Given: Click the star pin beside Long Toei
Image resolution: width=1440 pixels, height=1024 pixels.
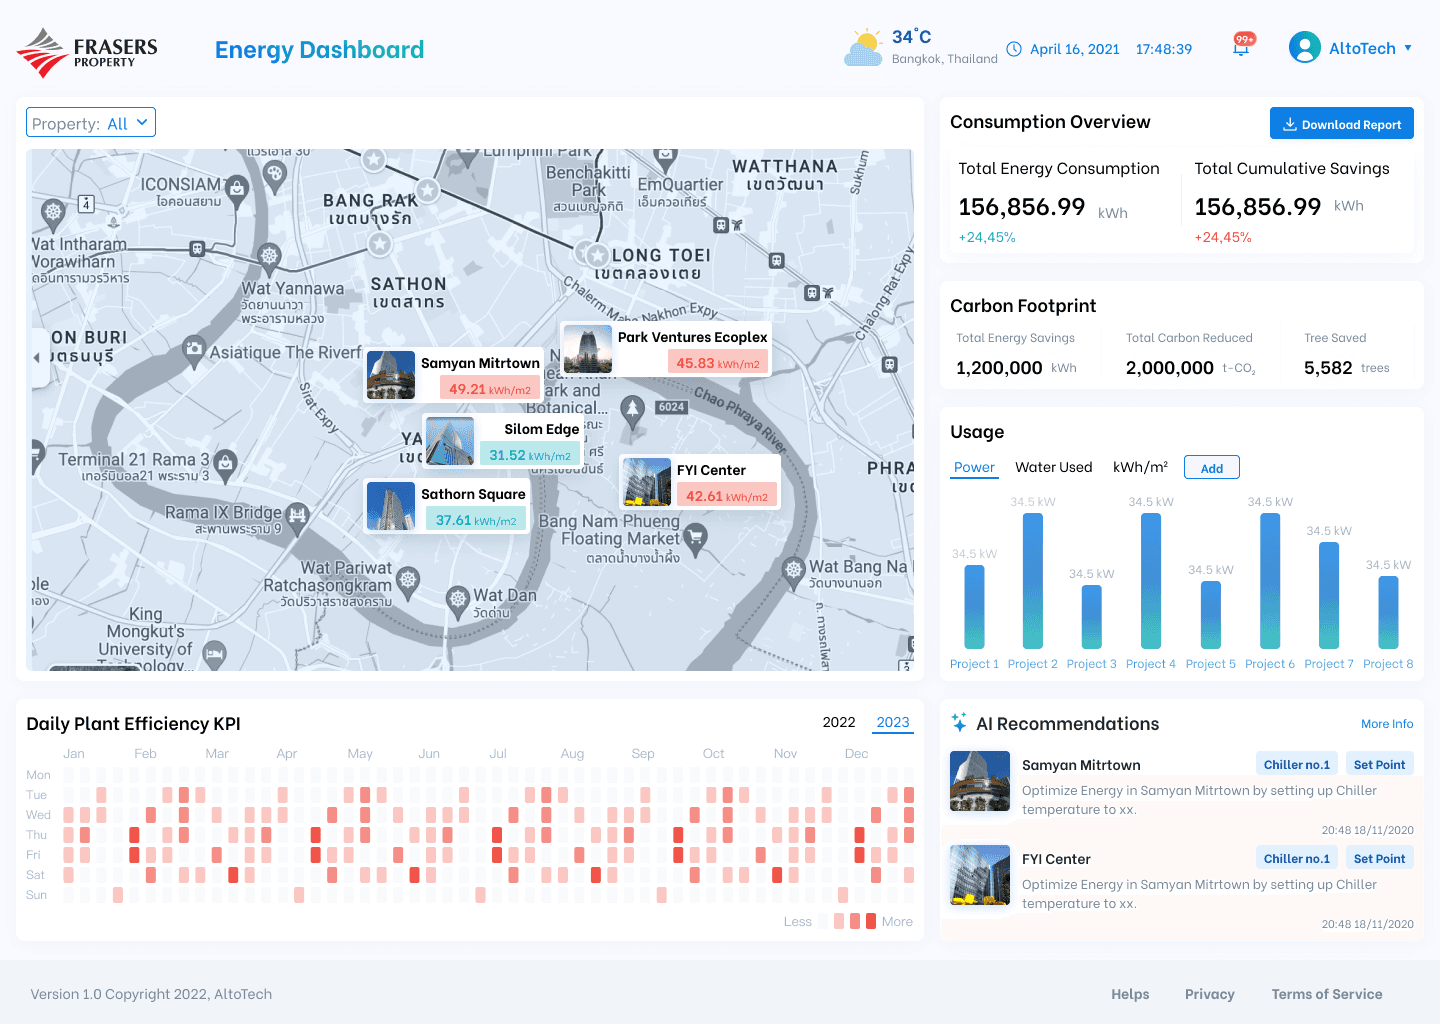Looking at the screenshot, I should 598,255.
